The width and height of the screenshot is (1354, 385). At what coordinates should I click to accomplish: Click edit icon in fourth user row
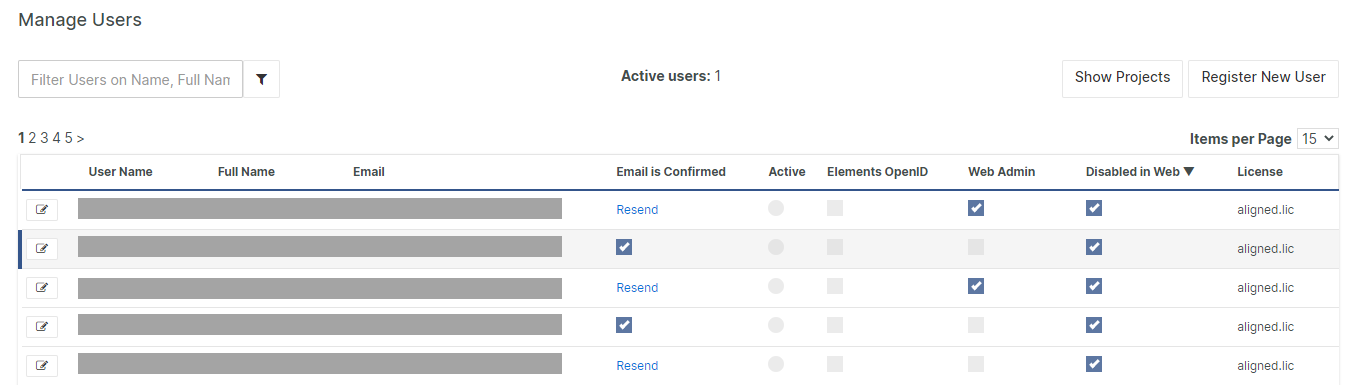[42, 326]
